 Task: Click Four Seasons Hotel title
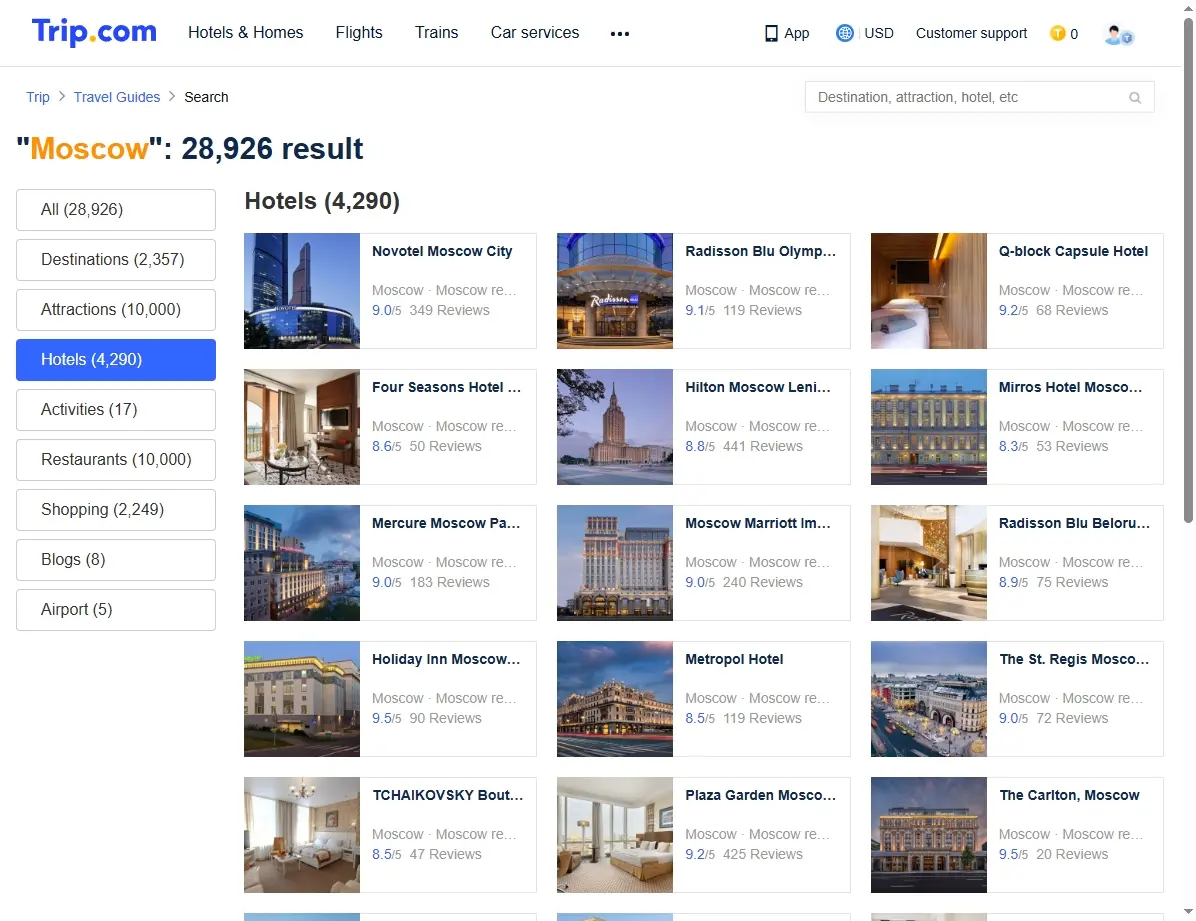(x=446, y=387)
